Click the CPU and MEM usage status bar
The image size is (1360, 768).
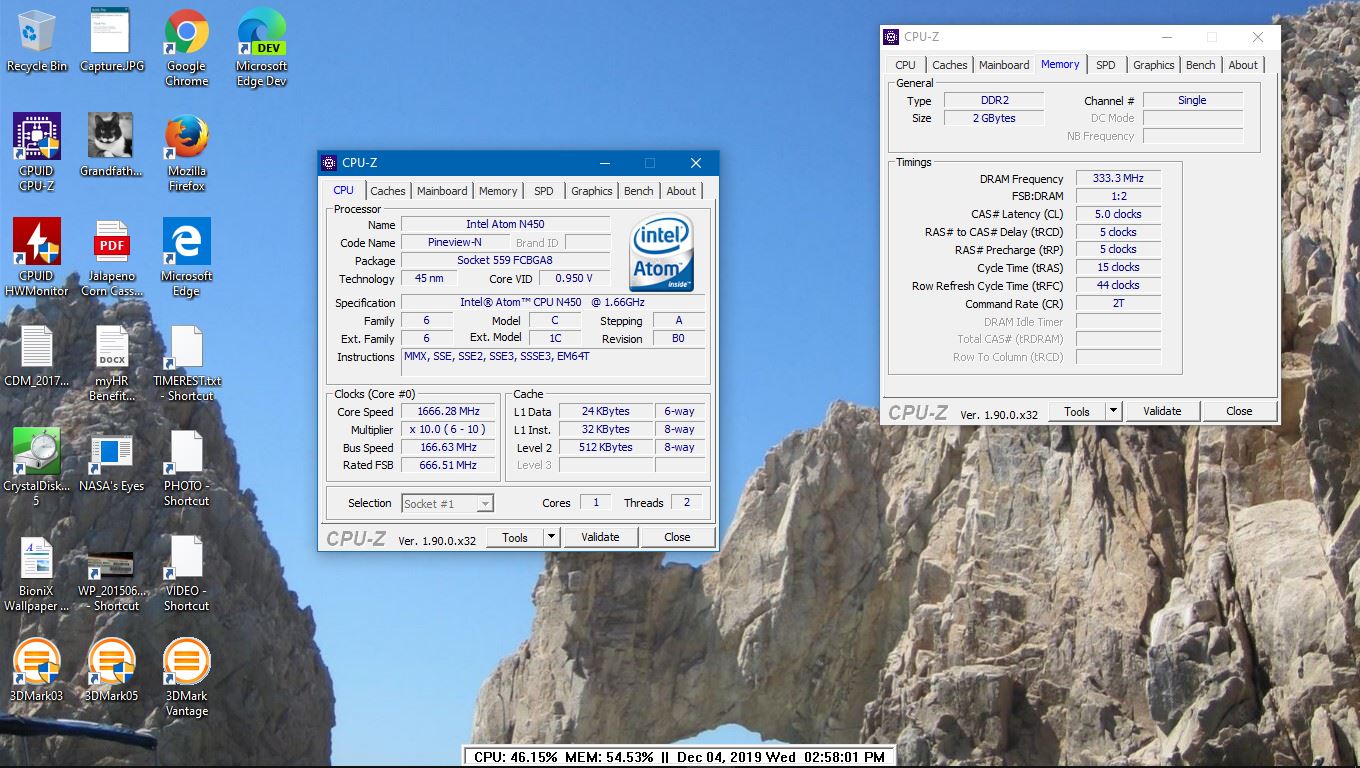click(x=680, y=757)
